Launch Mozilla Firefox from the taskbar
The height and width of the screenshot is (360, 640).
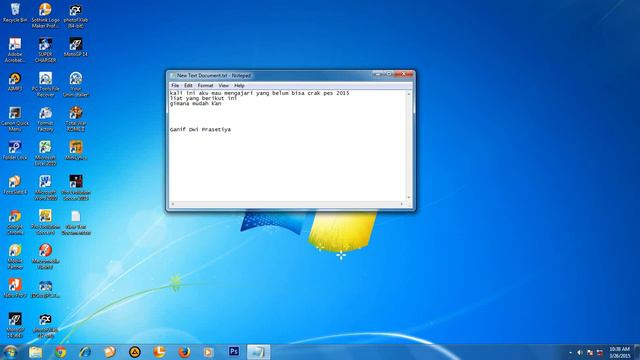tap(184, 352)
